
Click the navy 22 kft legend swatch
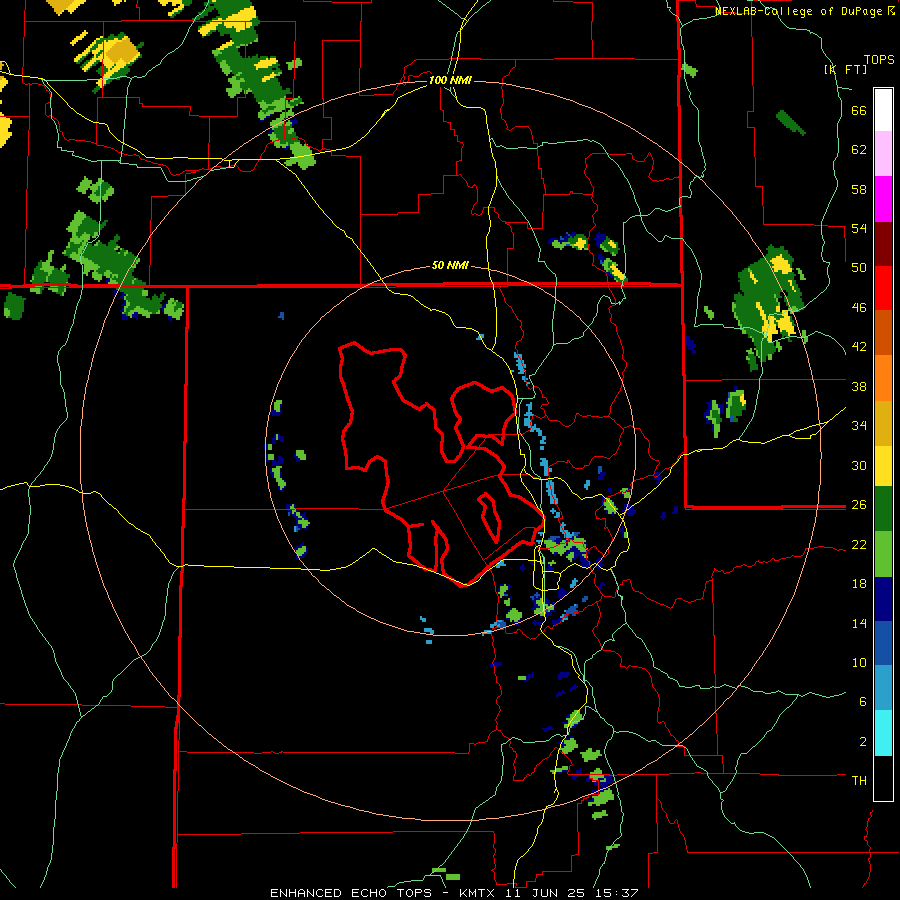click(x=883, y=599)
